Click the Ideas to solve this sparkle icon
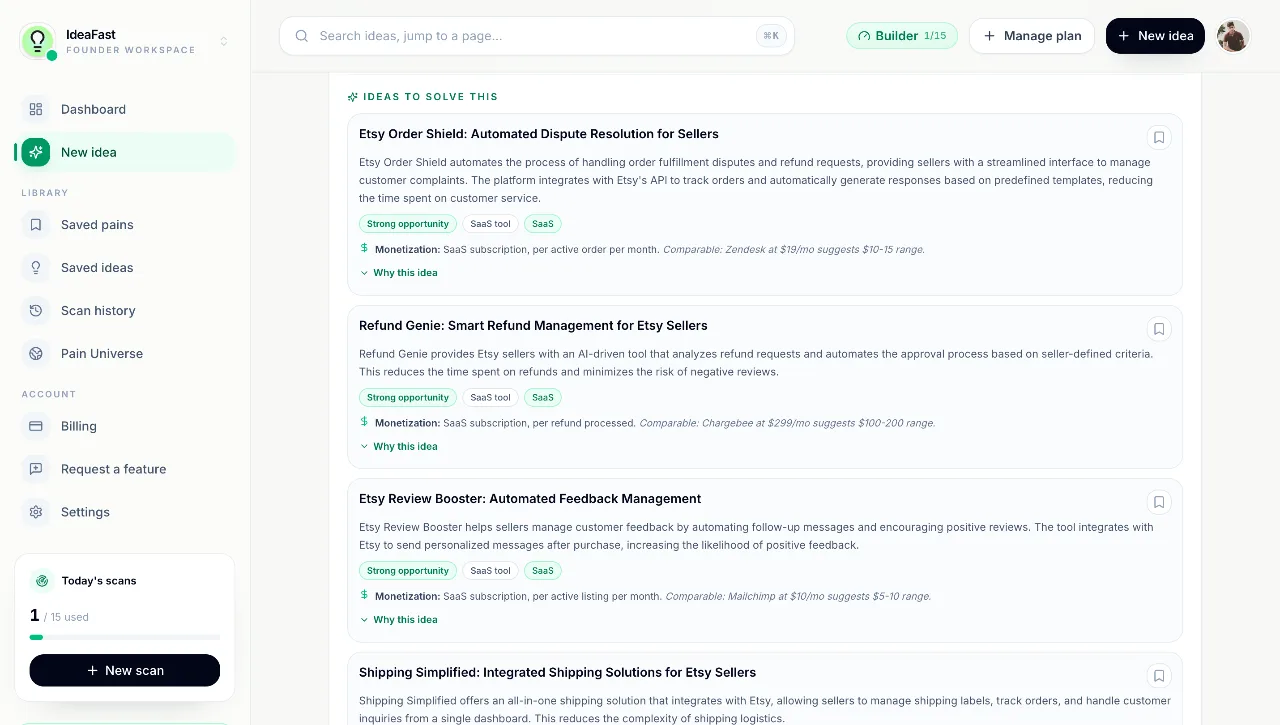The width and height of the screenshot is (1280, 725). [x=352, y=97]
